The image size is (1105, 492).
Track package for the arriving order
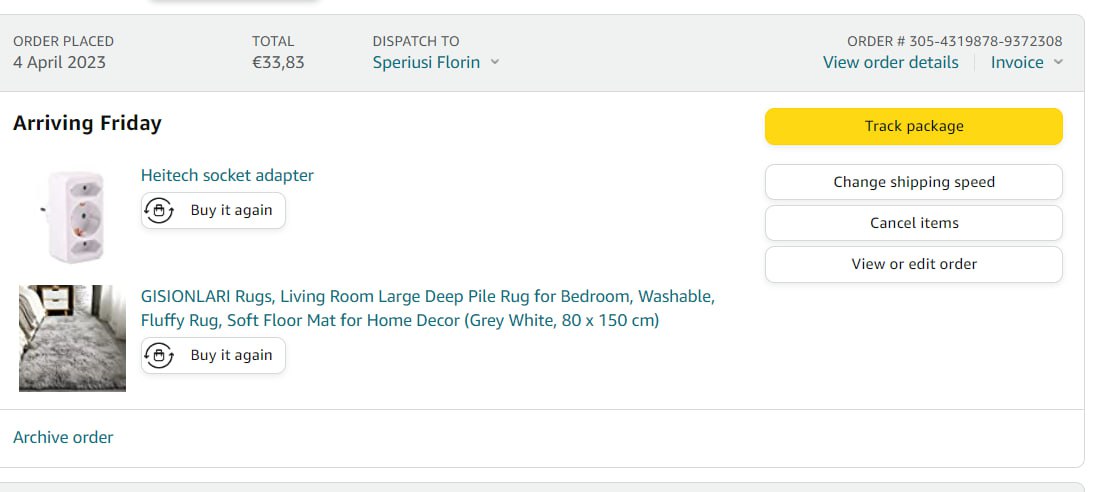click(x=914, y=126)
